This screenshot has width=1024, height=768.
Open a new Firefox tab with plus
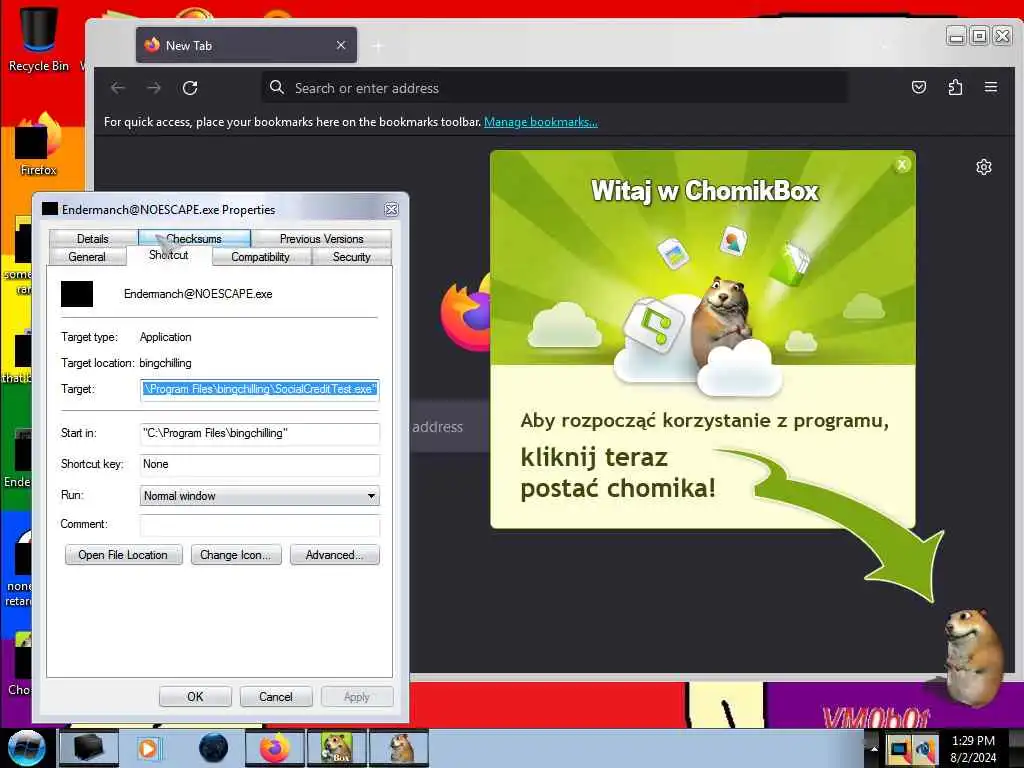378,46
